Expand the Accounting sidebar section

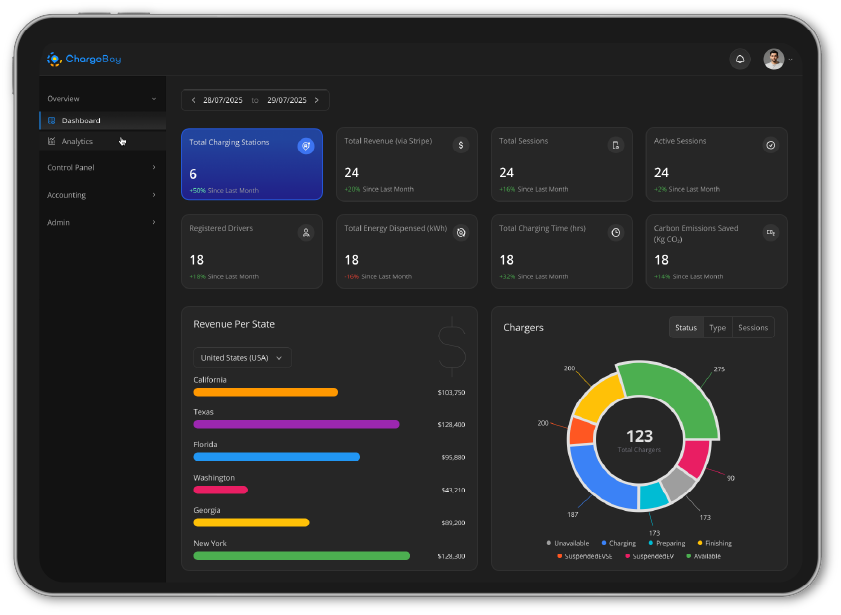click(x=101, y=195)
